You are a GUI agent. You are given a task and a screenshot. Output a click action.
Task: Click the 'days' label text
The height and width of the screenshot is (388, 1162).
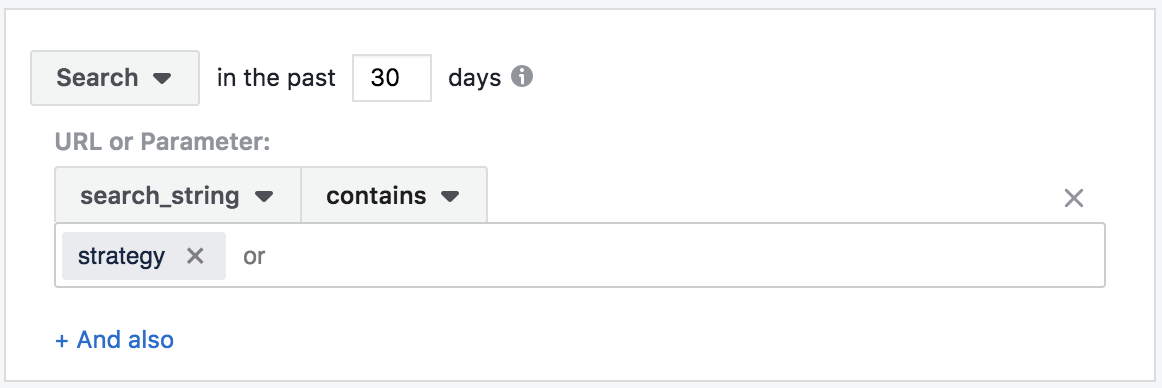point(474,78)
